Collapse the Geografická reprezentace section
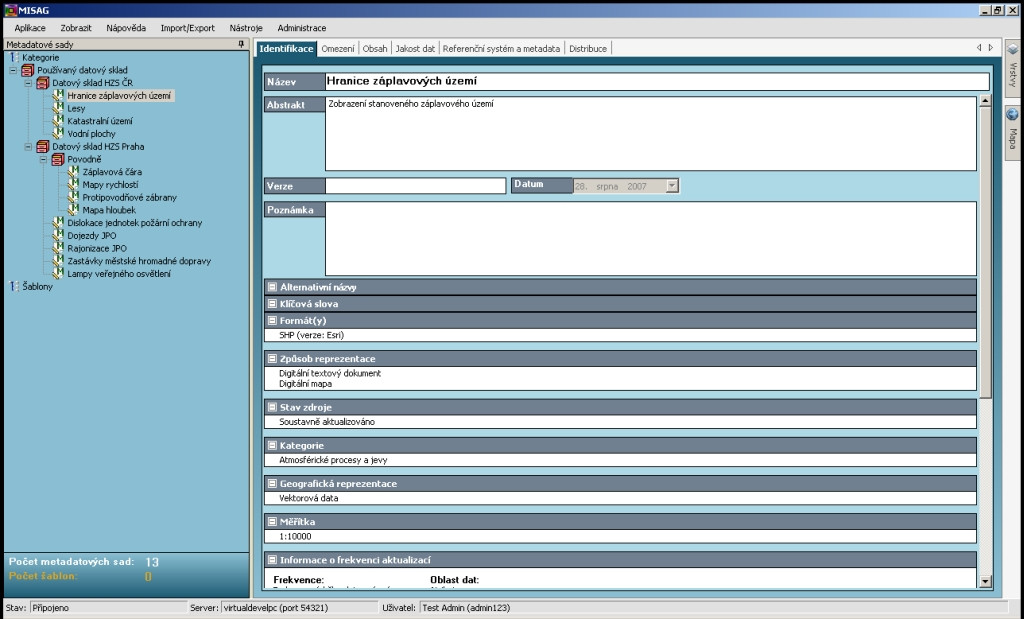 (272, 483)
